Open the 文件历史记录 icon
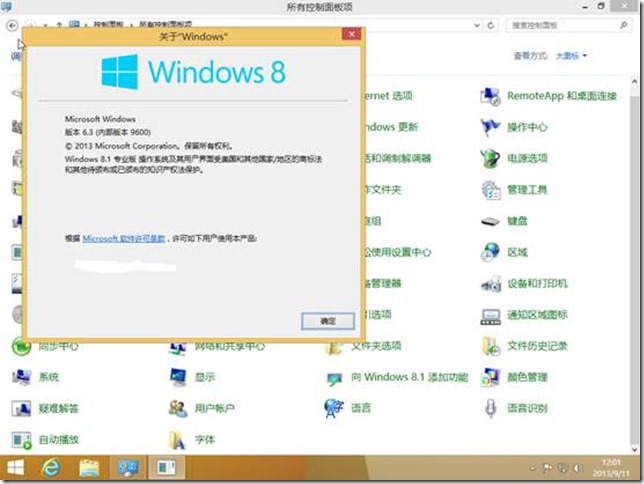 (490, 346)
